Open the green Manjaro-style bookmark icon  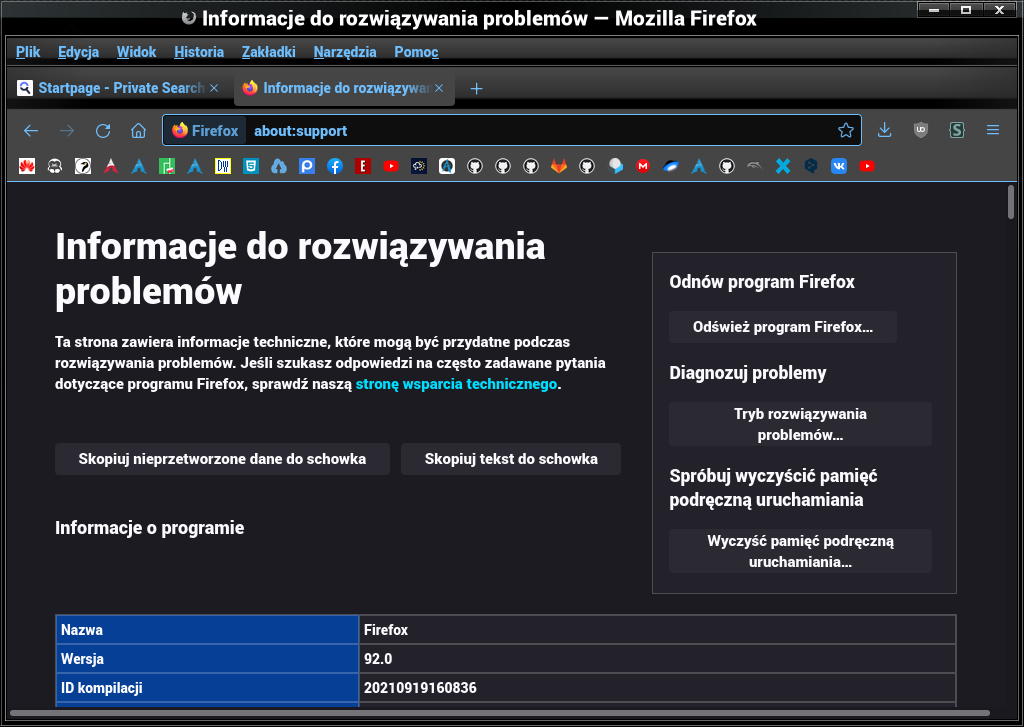tap(167, 167)
